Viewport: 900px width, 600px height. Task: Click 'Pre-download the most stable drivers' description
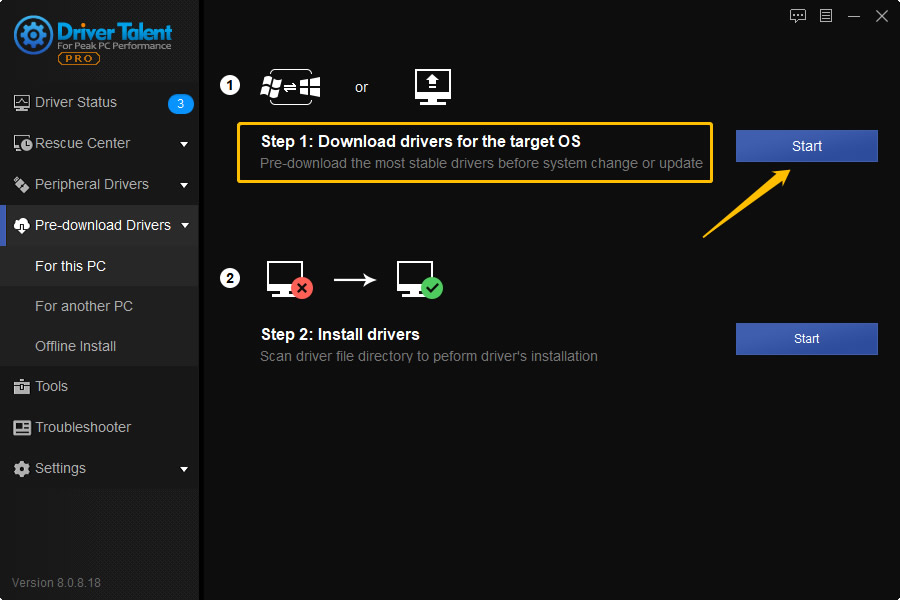coord(481,164)
